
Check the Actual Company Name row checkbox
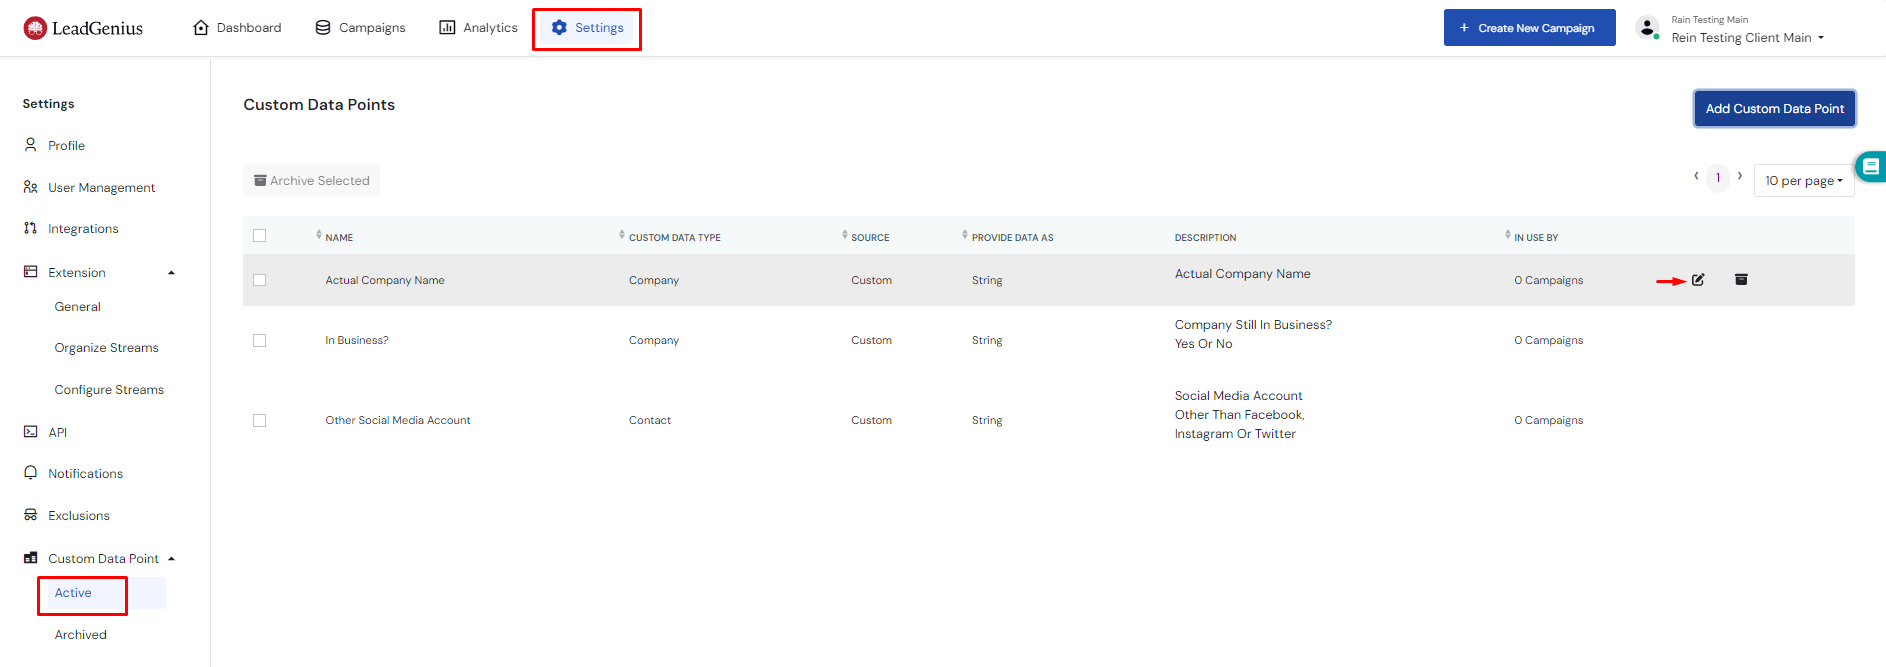pos(260,280)
